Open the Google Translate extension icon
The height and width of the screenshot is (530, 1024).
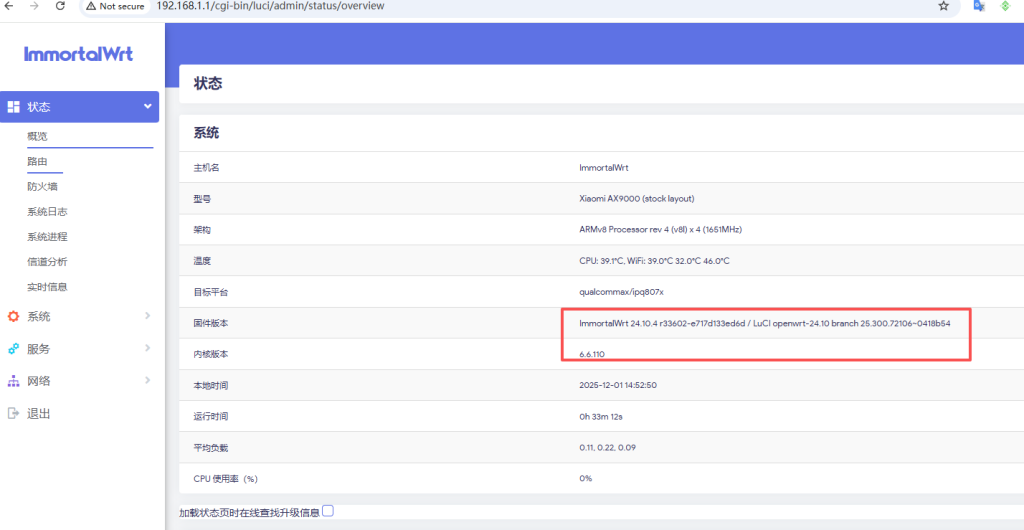(980, 6)
